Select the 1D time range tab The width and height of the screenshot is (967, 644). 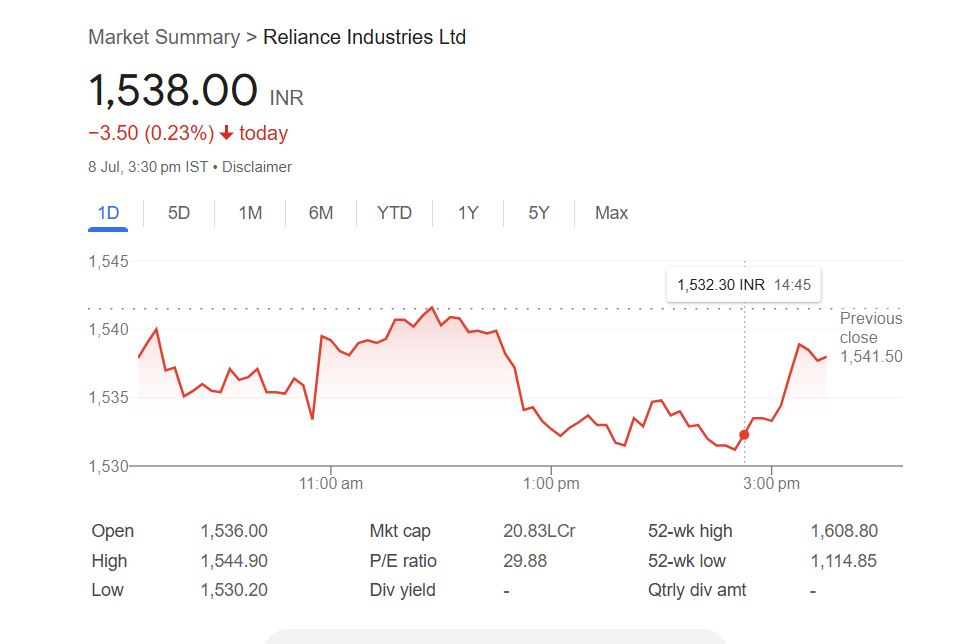108,213
